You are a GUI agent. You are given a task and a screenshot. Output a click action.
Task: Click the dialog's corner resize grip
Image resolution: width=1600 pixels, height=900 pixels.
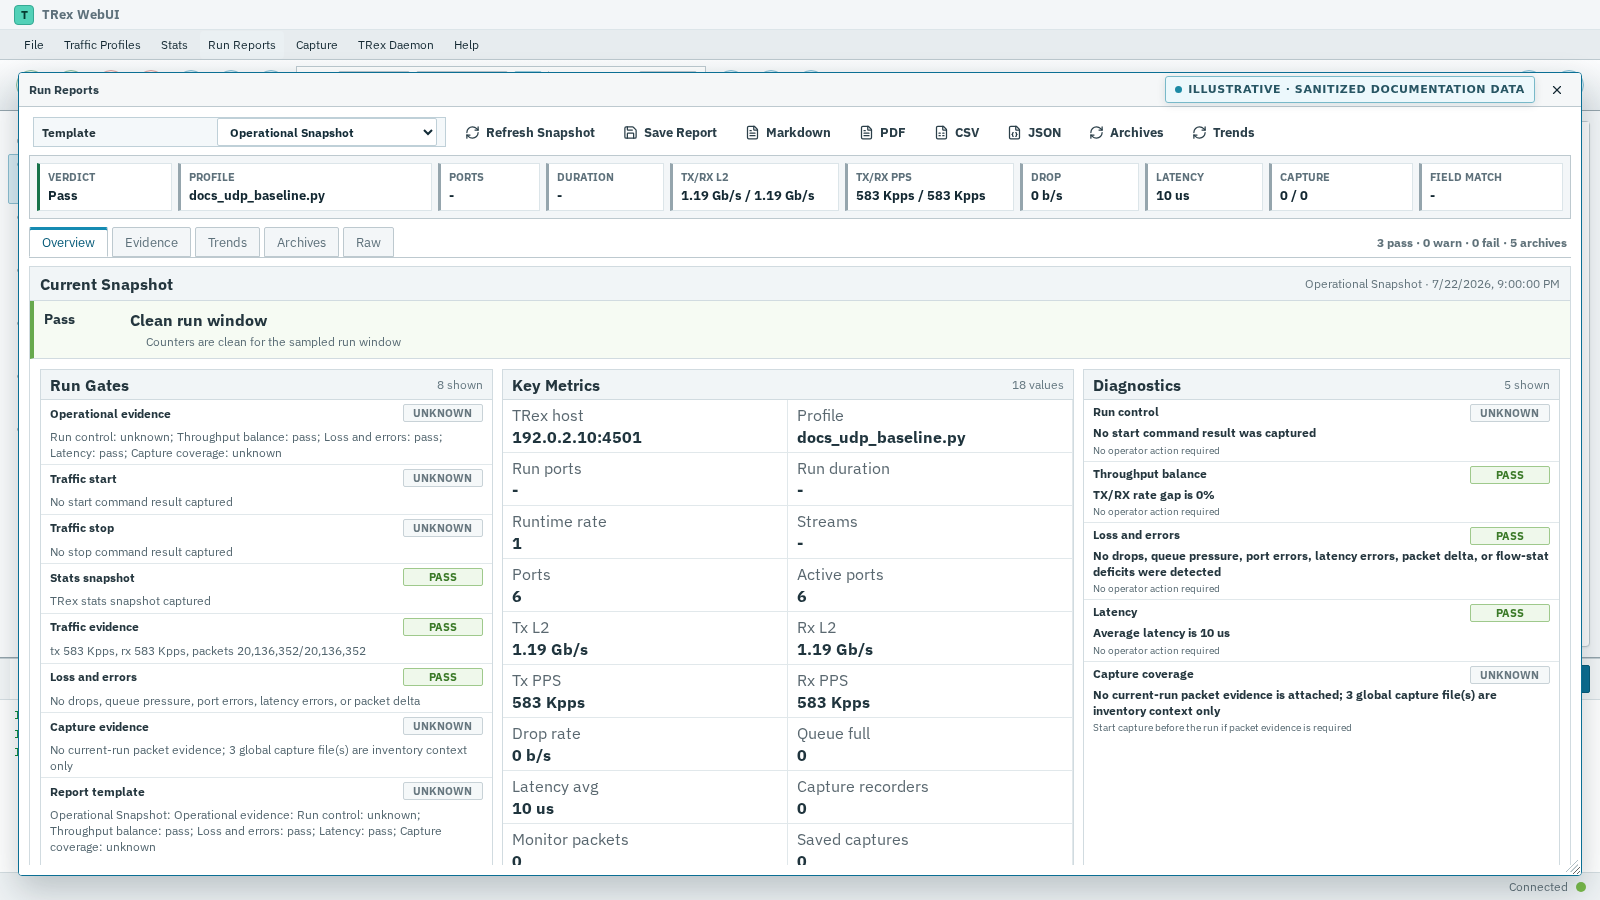[x=1574, y=868]
